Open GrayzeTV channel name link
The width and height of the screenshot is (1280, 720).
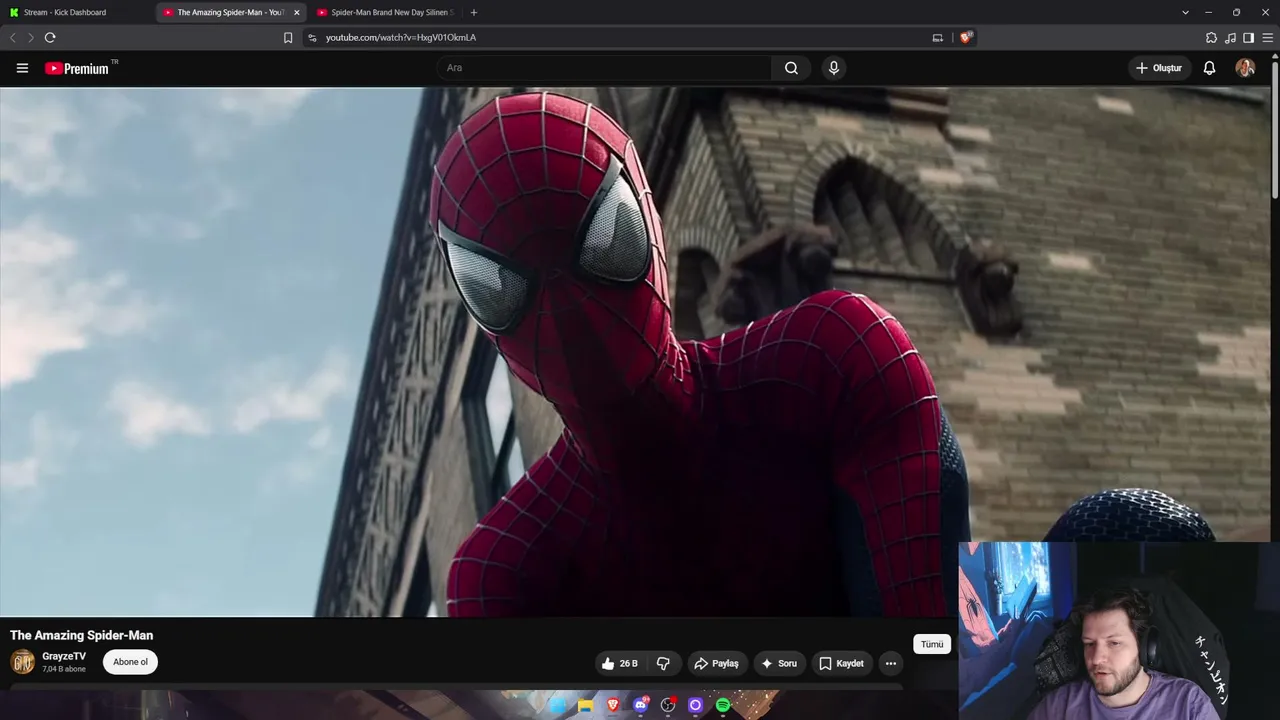click(64, 656)
